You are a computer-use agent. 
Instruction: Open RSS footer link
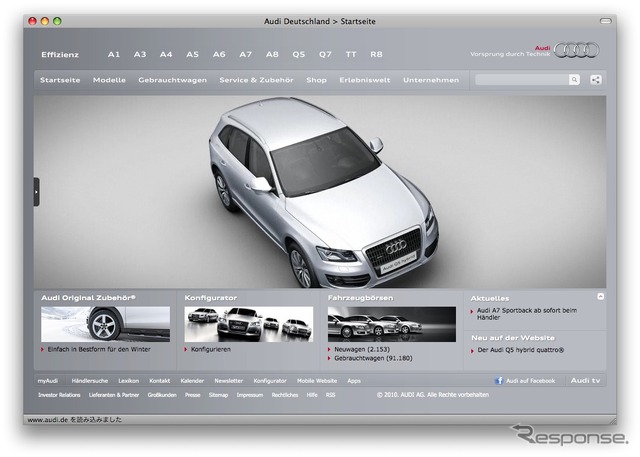click(x=331, y=395)
